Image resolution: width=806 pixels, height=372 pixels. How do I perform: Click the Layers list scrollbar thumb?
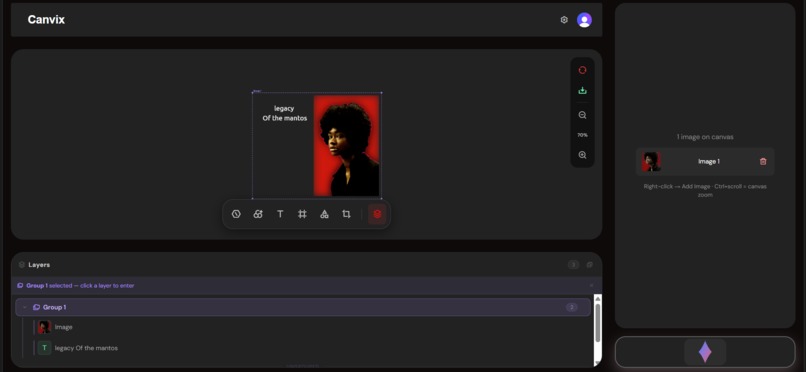(598, 323)
